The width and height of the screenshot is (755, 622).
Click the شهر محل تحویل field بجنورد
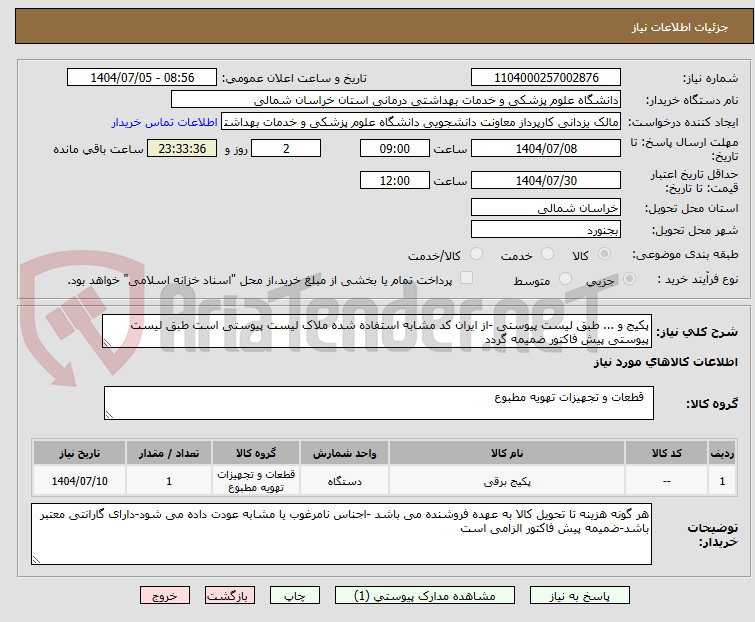(546, 229)
